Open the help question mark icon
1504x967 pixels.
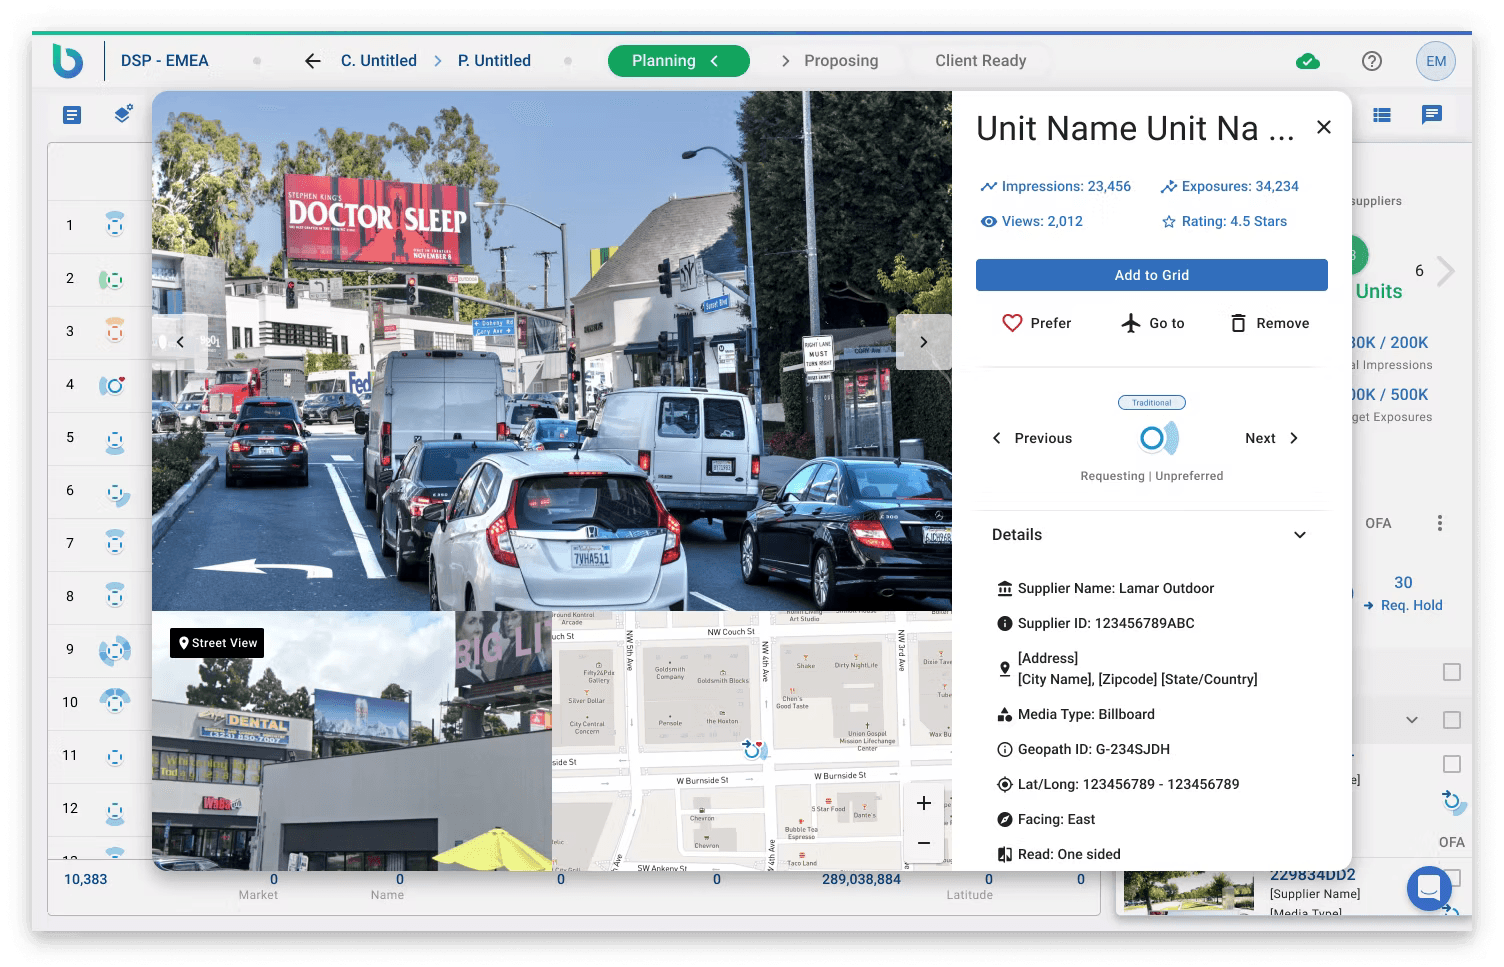click(x=1372, y=61)
